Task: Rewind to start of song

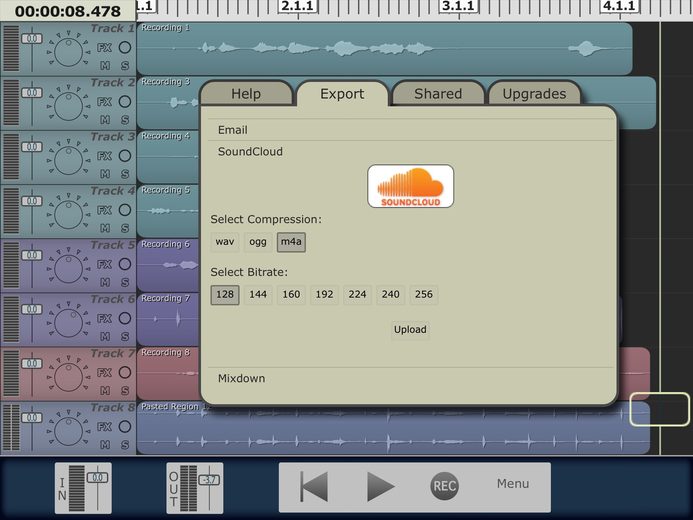Action: (x=314, y=486)
